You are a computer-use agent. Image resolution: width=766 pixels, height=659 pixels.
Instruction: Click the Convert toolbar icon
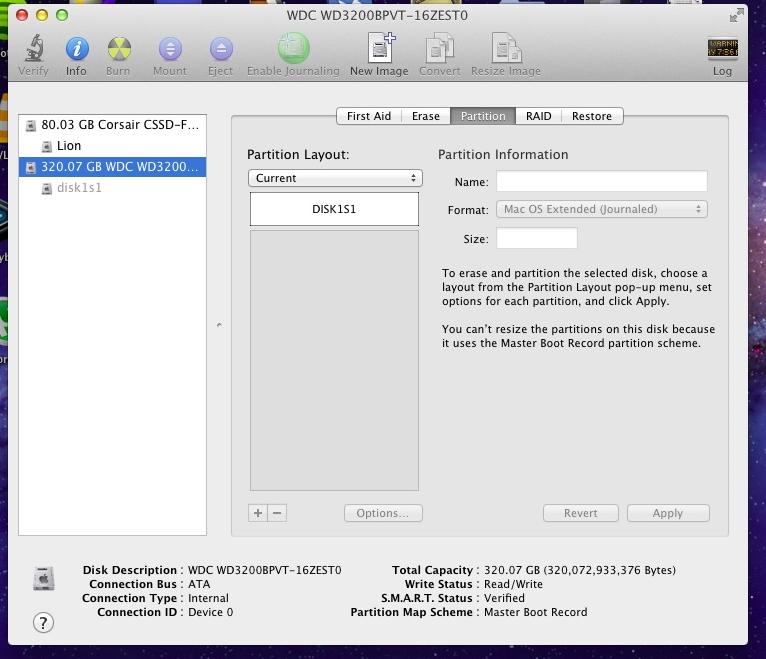point(440,47)
